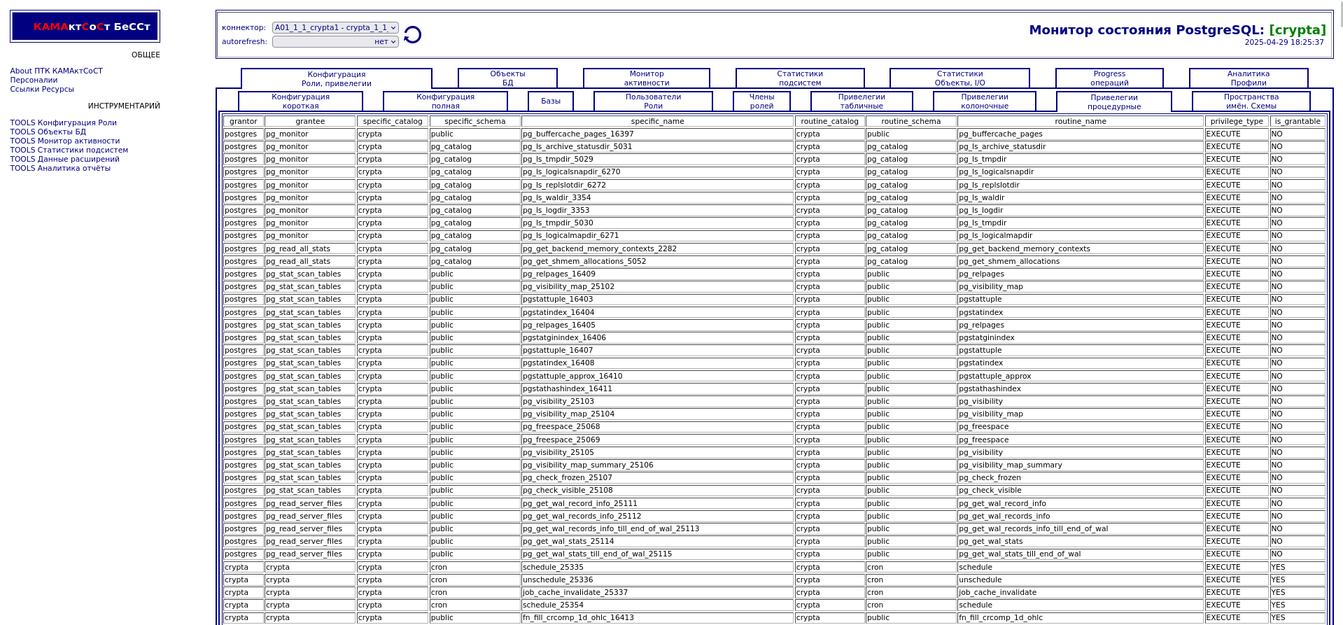Open the коннектор dropdown
Screen dimensions: 1343x625
[335, 28]
